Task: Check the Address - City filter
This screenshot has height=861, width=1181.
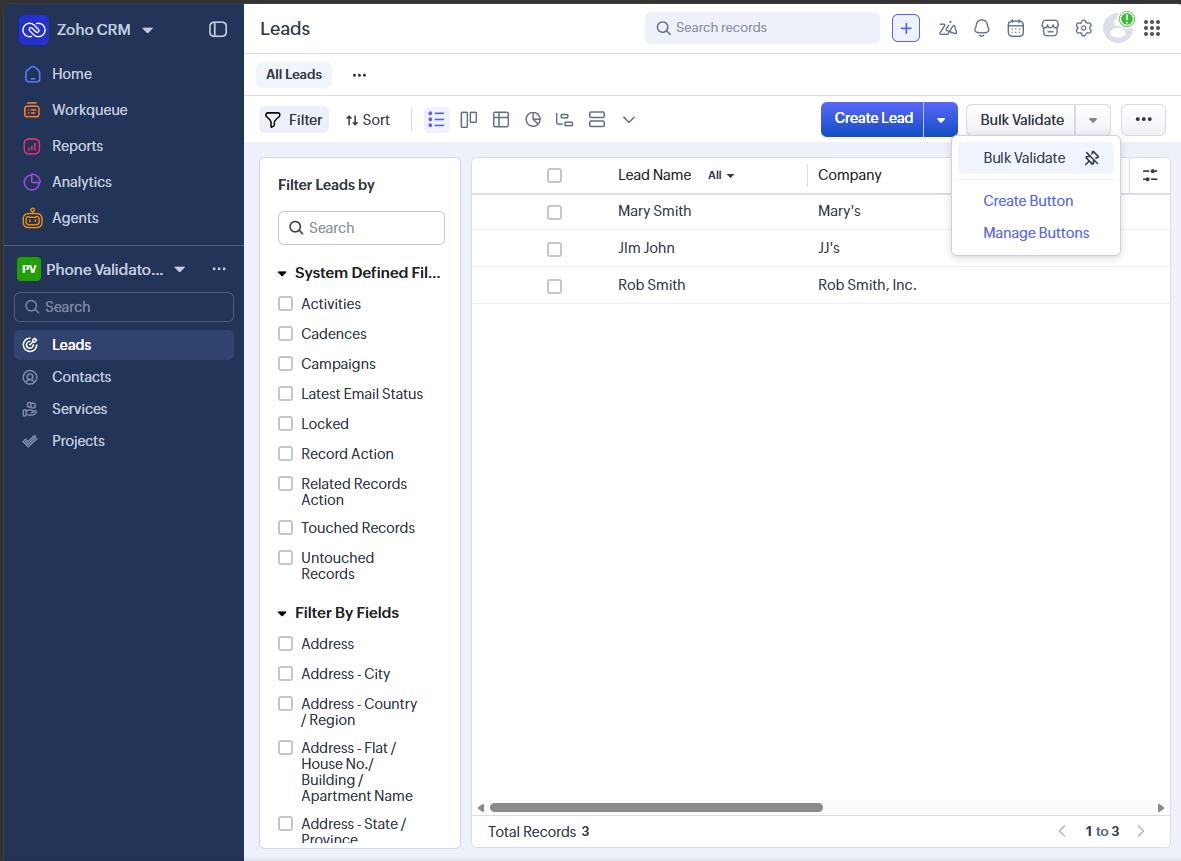Action: [285, 673]
